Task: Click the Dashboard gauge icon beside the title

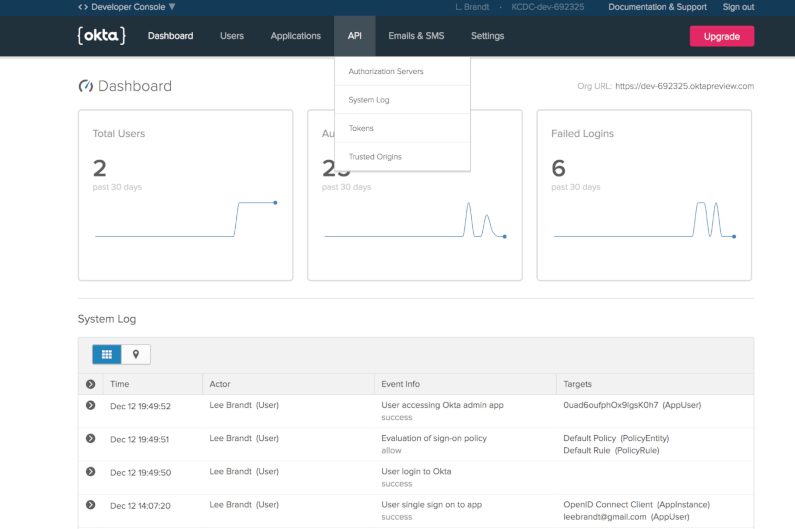Action: (85, 86)
